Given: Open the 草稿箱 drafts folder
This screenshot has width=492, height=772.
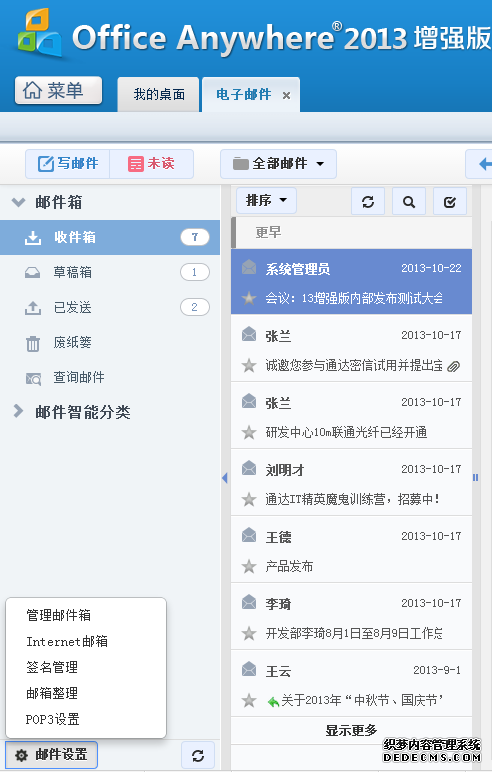Looking at the screenshot, I should tap(110, 272).
